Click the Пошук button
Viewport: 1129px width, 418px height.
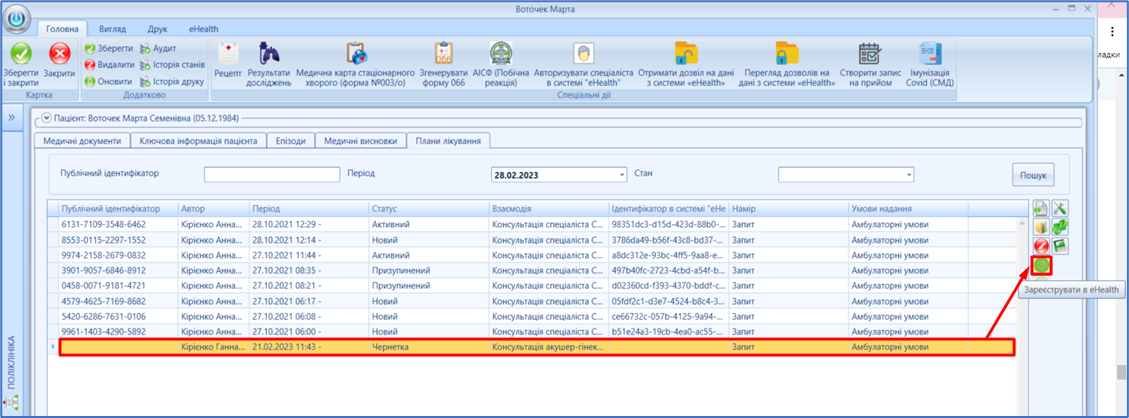click(1033, 174)
